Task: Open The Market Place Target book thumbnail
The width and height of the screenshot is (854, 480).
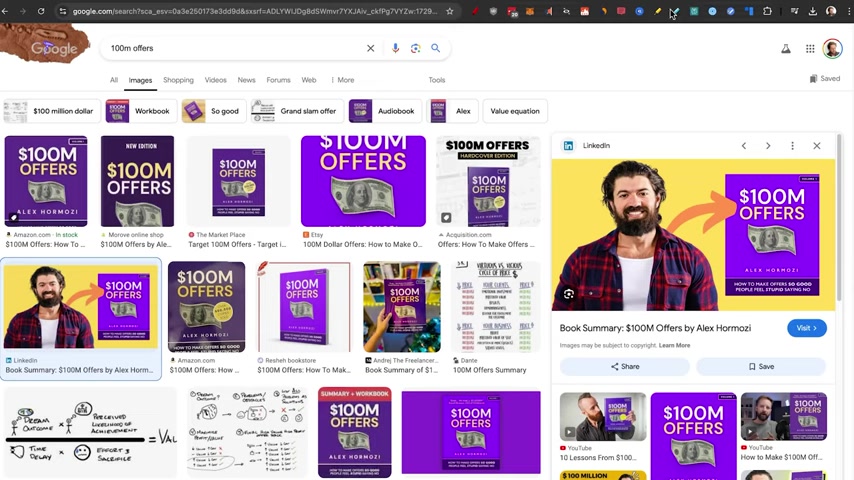Action: (239, 181)
